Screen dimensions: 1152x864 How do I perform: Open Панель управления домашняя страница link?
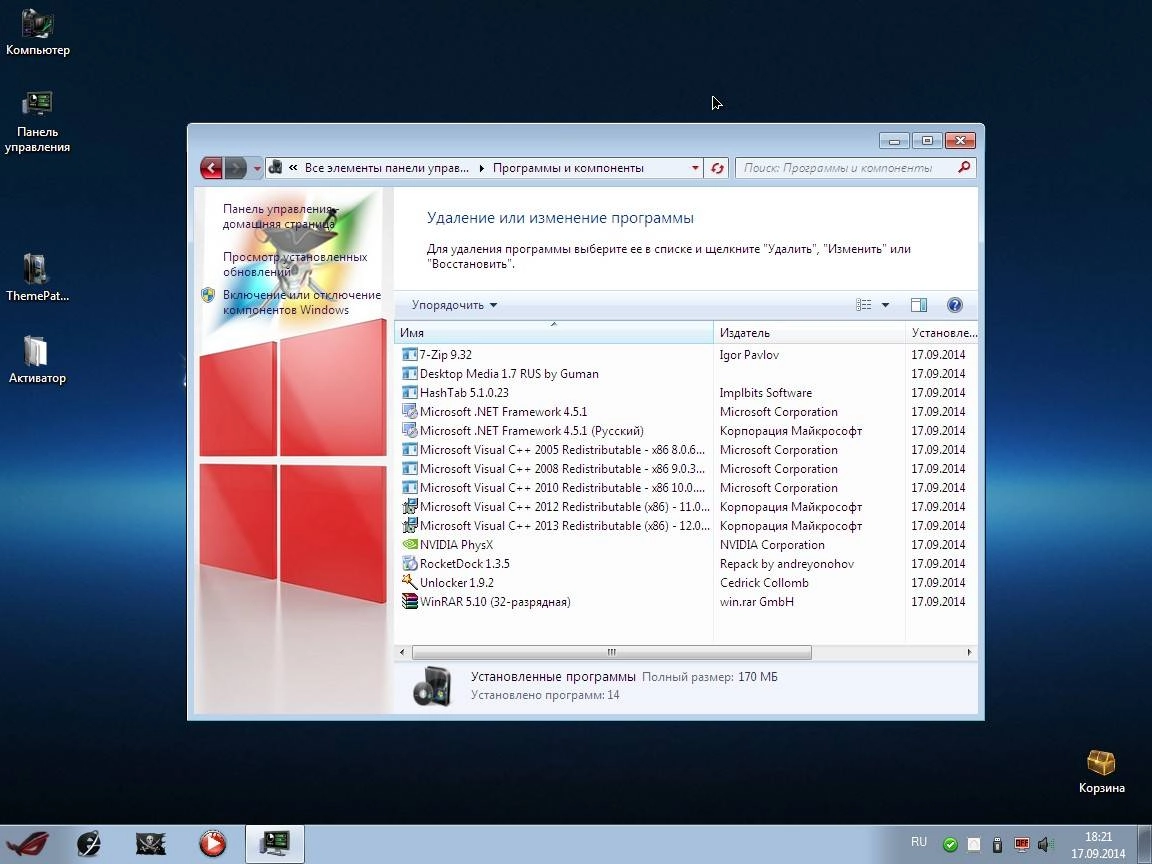click(279, 216)
